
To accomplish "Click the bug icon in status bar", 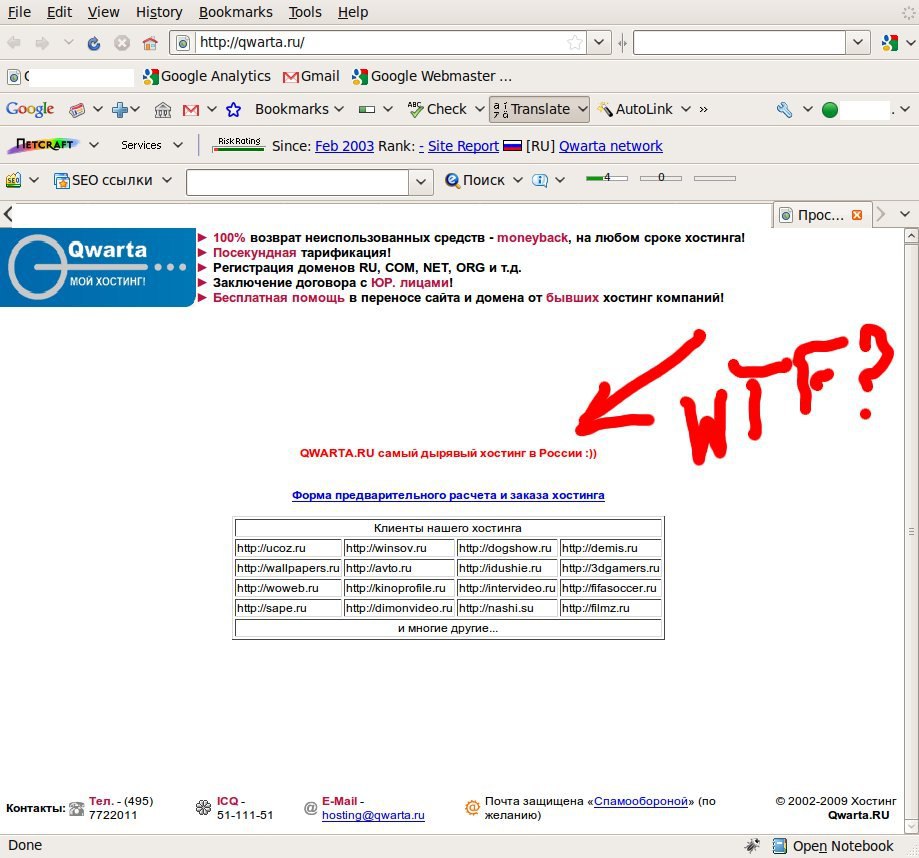I will tap(753, 846).
